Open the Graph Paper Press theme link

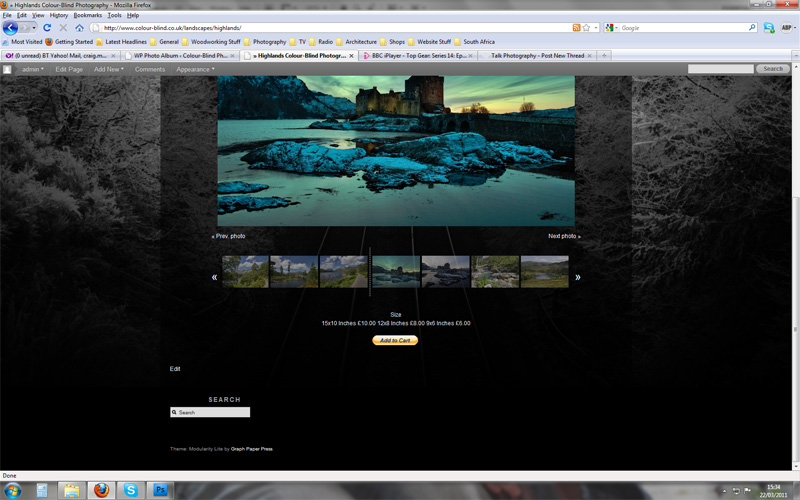click(252, 449)
